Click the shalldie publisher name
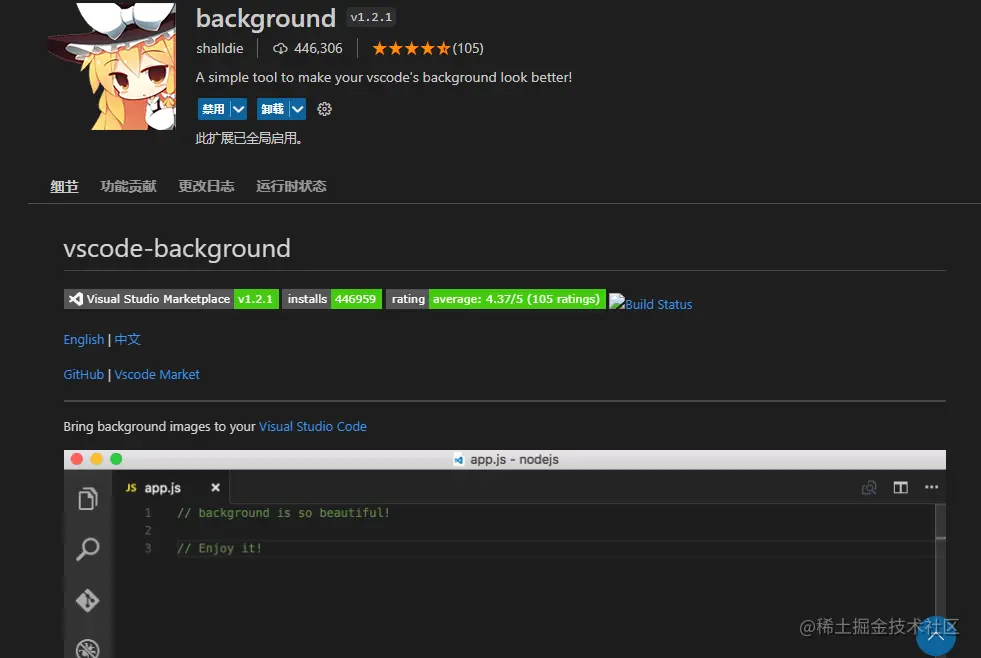The height and width of the screenshot is (658, 981). tap(220, 48)
